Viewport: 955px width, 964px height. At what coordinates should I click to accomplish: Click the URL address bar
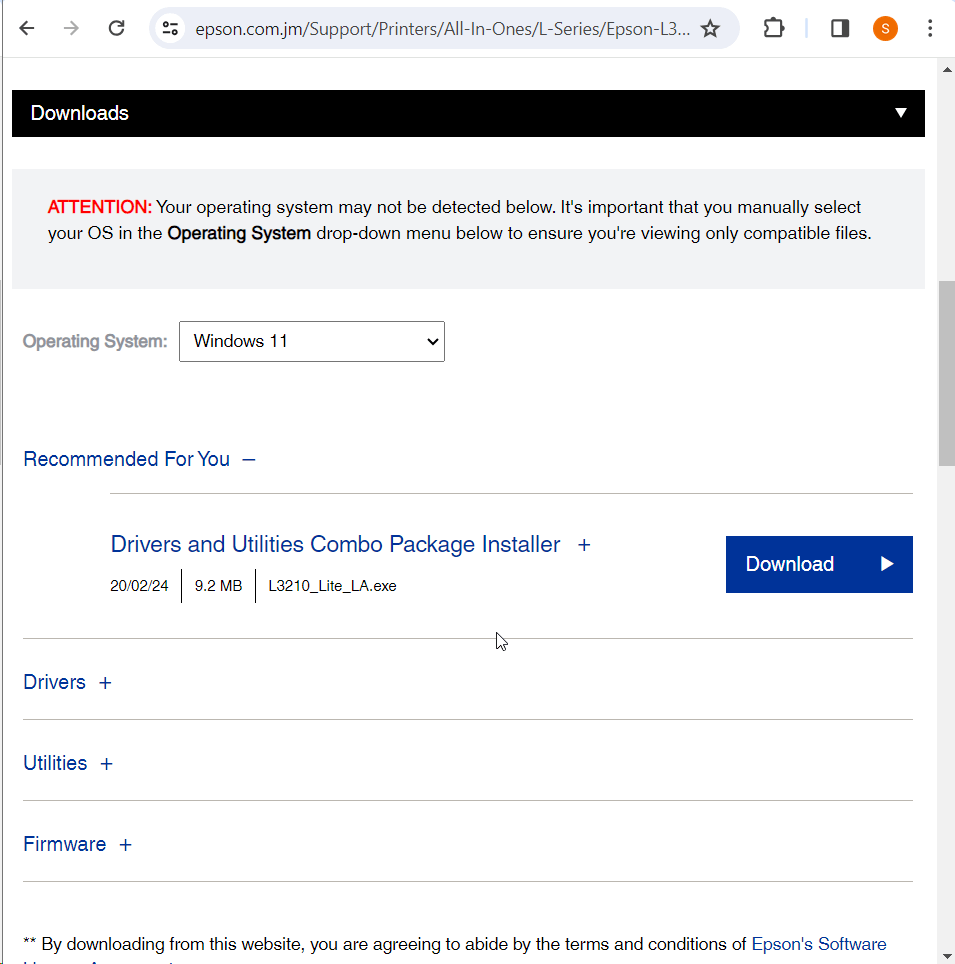pyautogui.click(x=440, y=28)
